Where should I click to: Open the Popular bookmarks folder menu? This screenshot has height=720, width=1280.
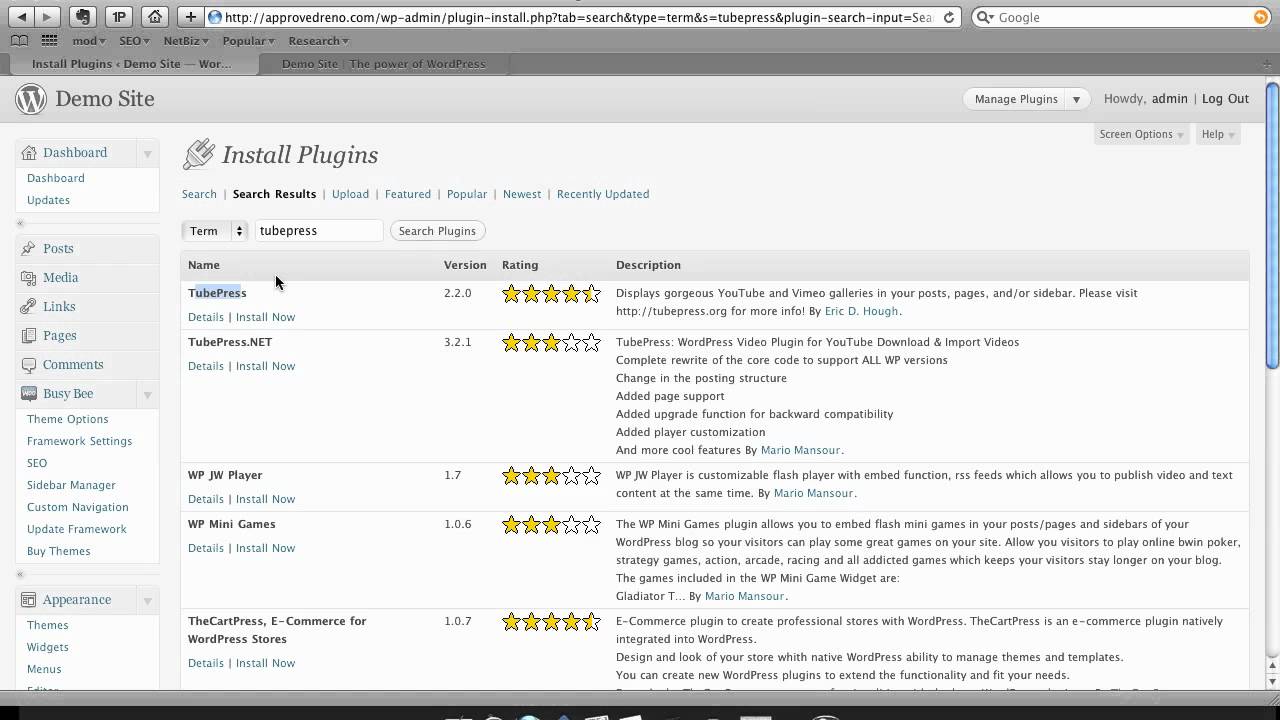coord(248,41)
